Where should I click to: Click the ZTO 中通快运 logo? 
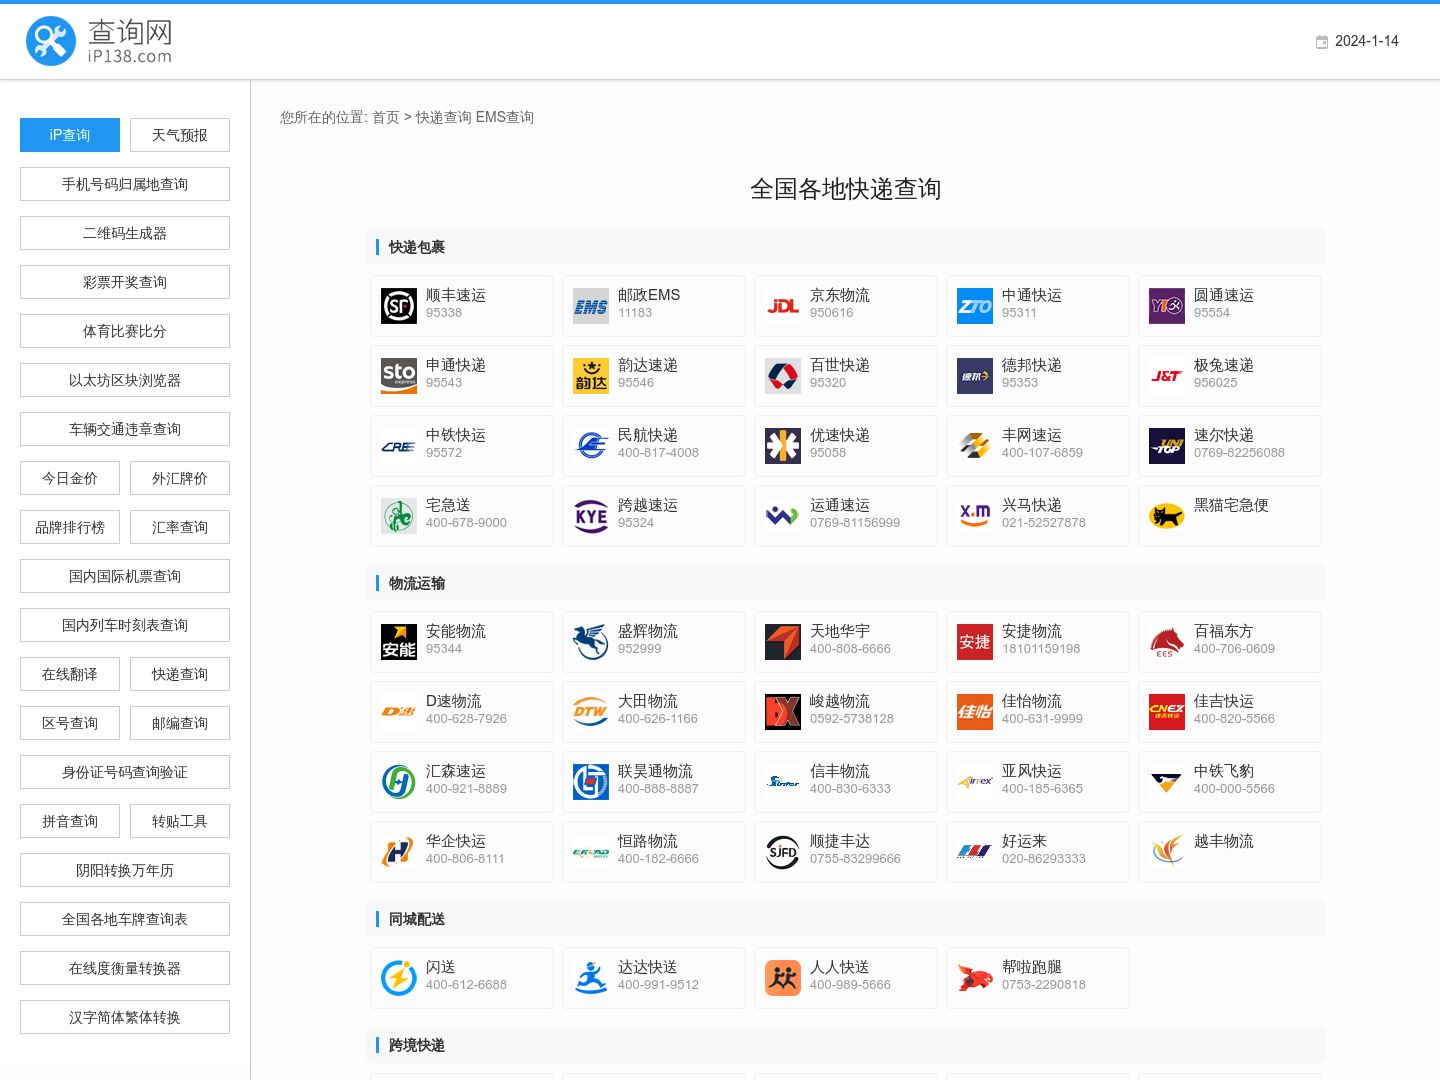(975, 306)
